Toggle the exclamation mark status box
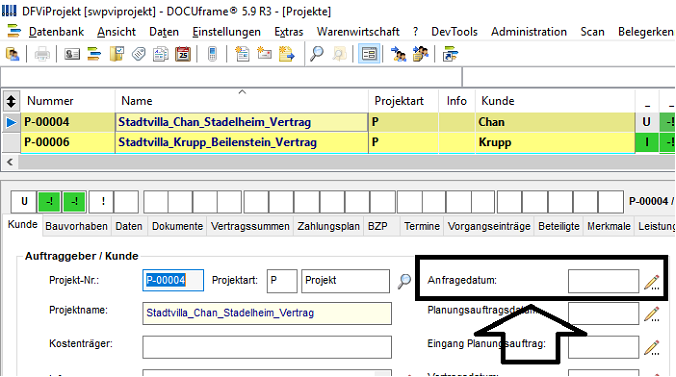The height and width of the screenshot is (377, 676). pyautogui.click(x=103, y=201)
